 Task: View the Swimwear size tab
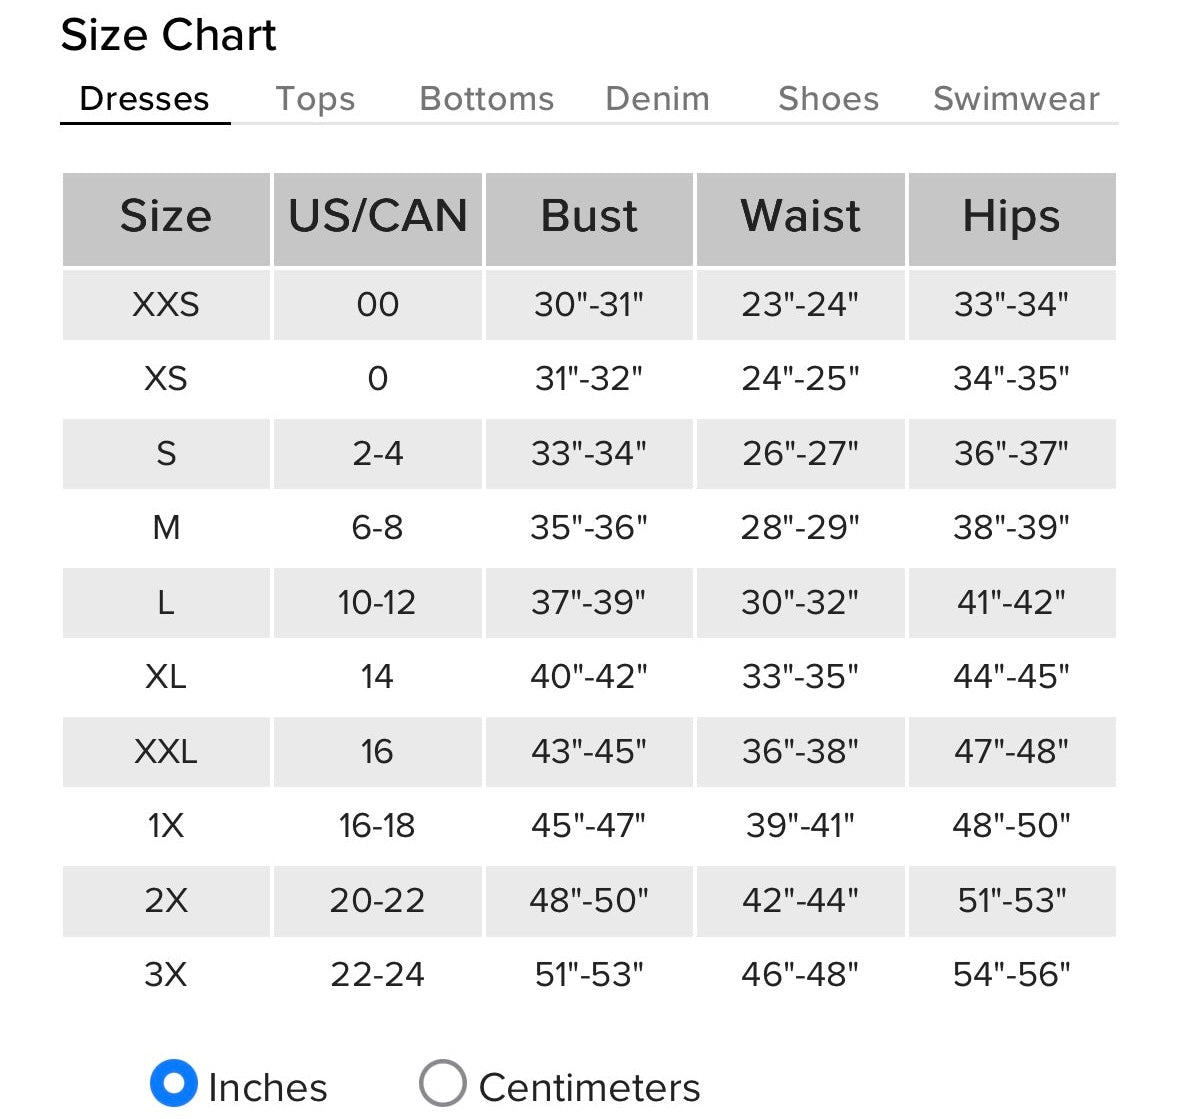[1015, 99]
